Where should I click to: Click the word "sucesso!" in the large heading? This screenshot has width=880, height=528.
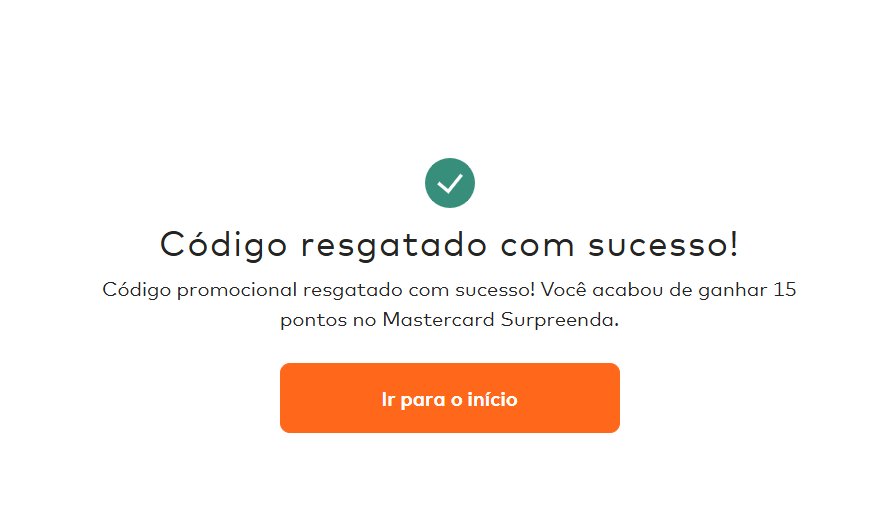pos(663,246)
